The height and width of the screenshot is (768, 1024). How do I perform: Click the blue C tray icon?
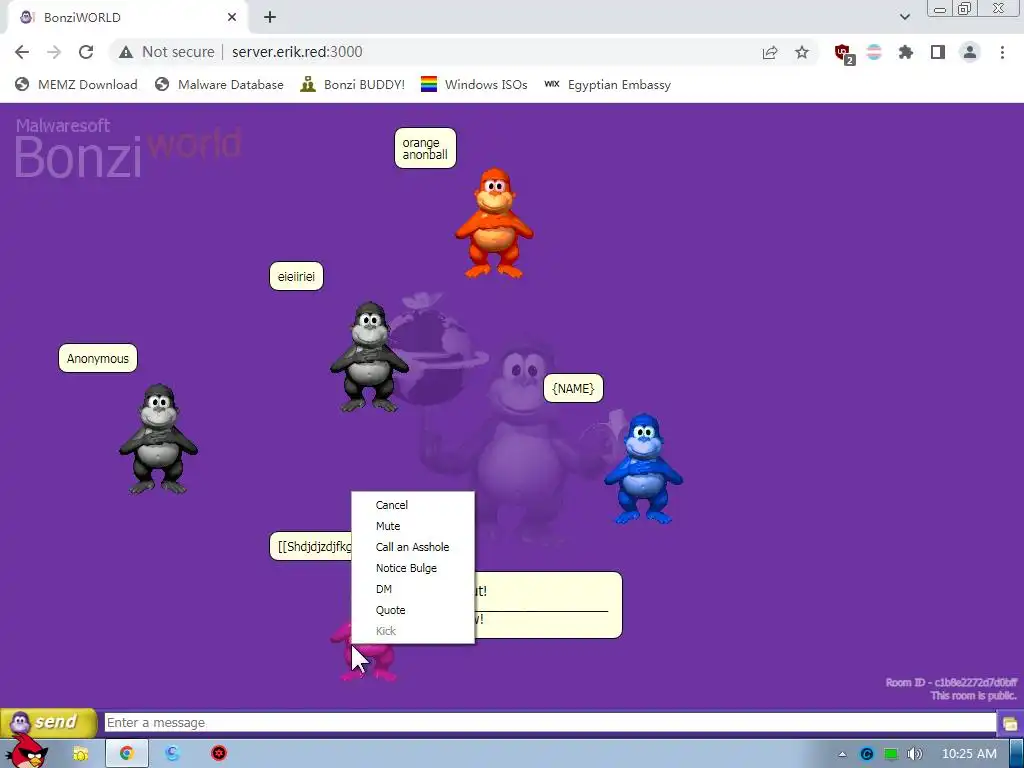pyautogui.click(x=867, y=754)
